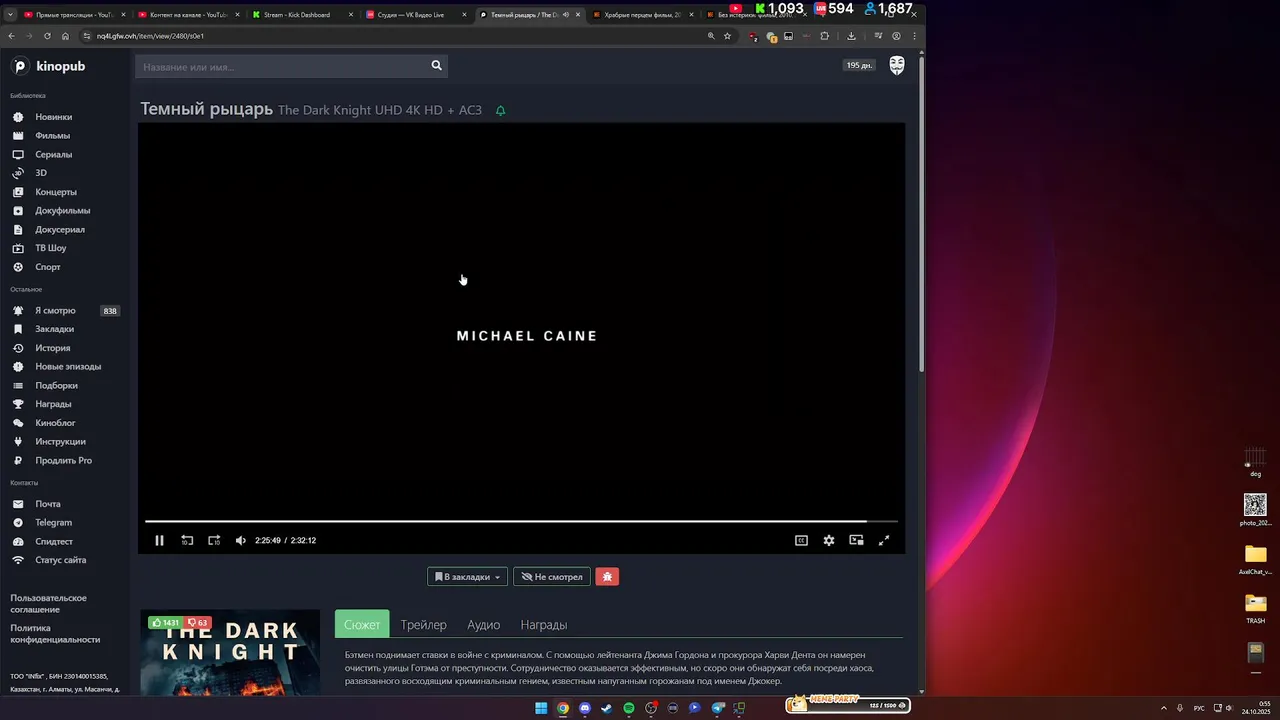Viewport: 1280px width, 720px height.
Task: Open the kinopub home logo
Action: (48, 66)
